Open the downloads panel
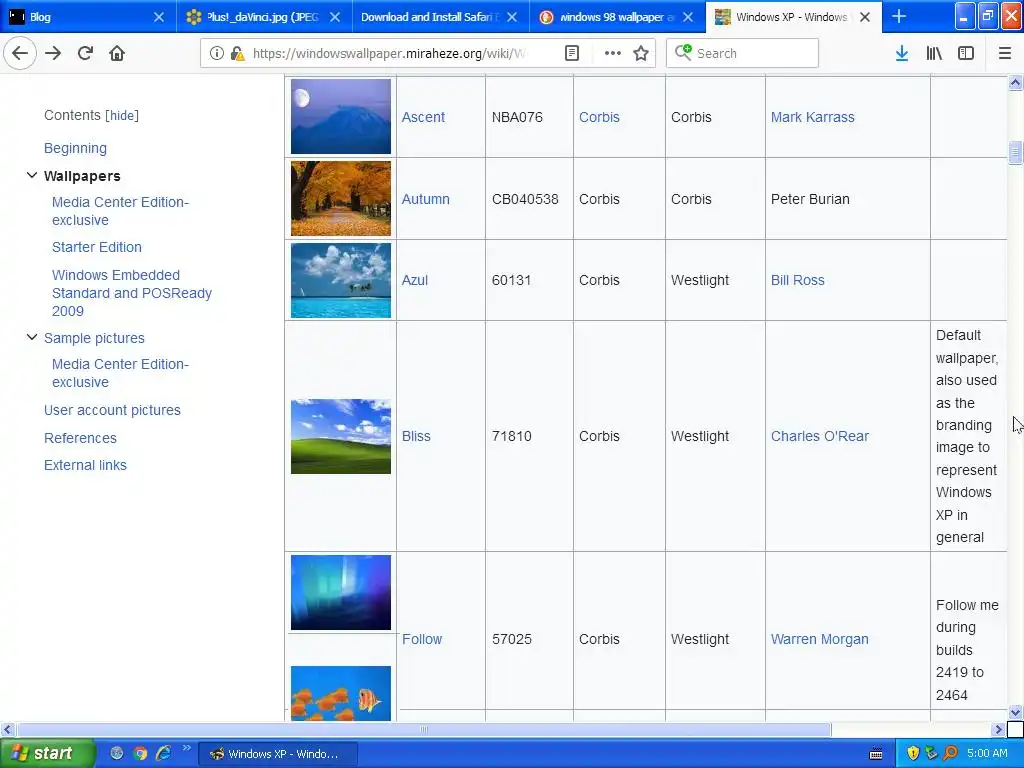The height and width of the screenshot is (768, 1024). pyautogui.click(x=902, y=53)
